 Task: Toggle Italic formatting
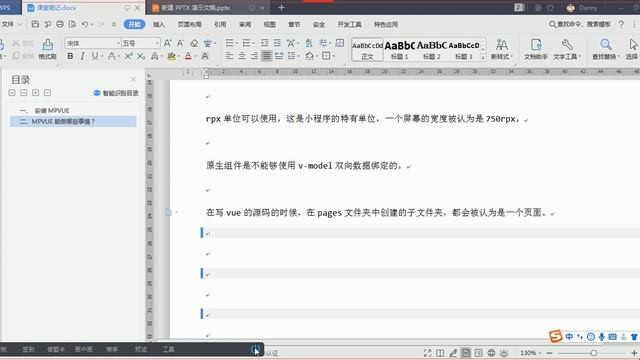click(x=82, y=56)
